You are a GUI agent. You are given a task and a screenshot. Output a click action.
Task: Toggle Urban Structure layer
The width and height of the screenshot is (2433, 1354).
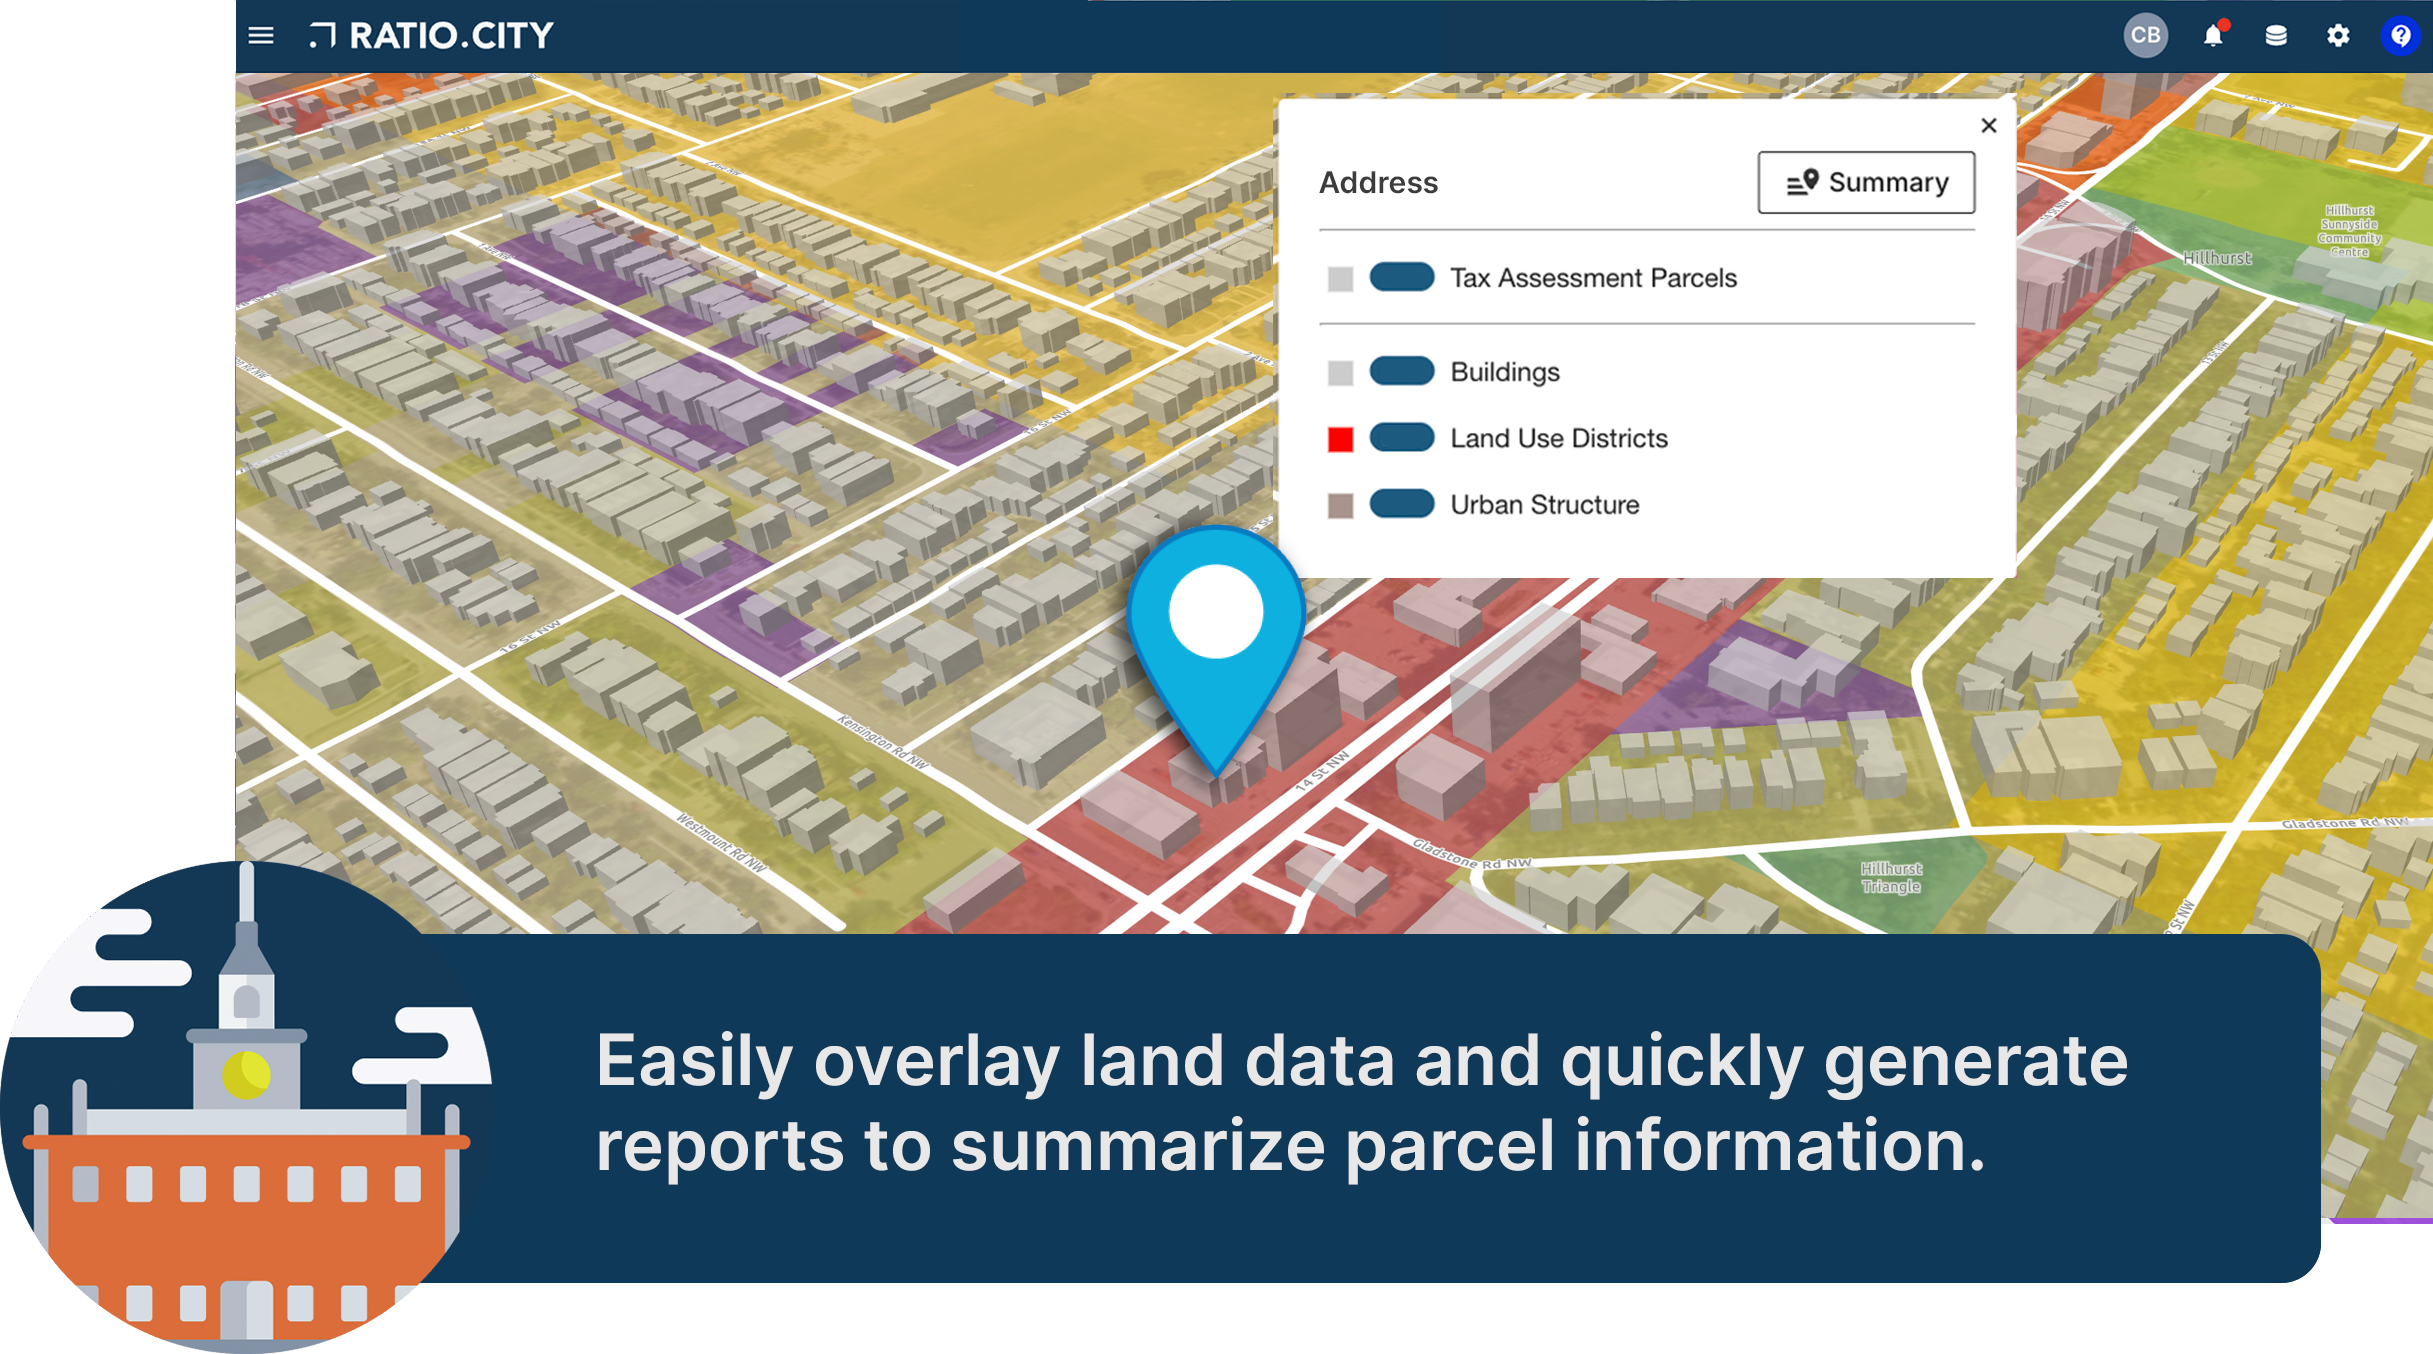pos(1402,503)
